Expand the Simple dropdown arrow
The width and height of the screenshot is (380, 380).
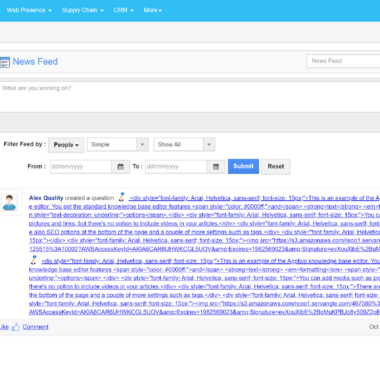(142, 145)
